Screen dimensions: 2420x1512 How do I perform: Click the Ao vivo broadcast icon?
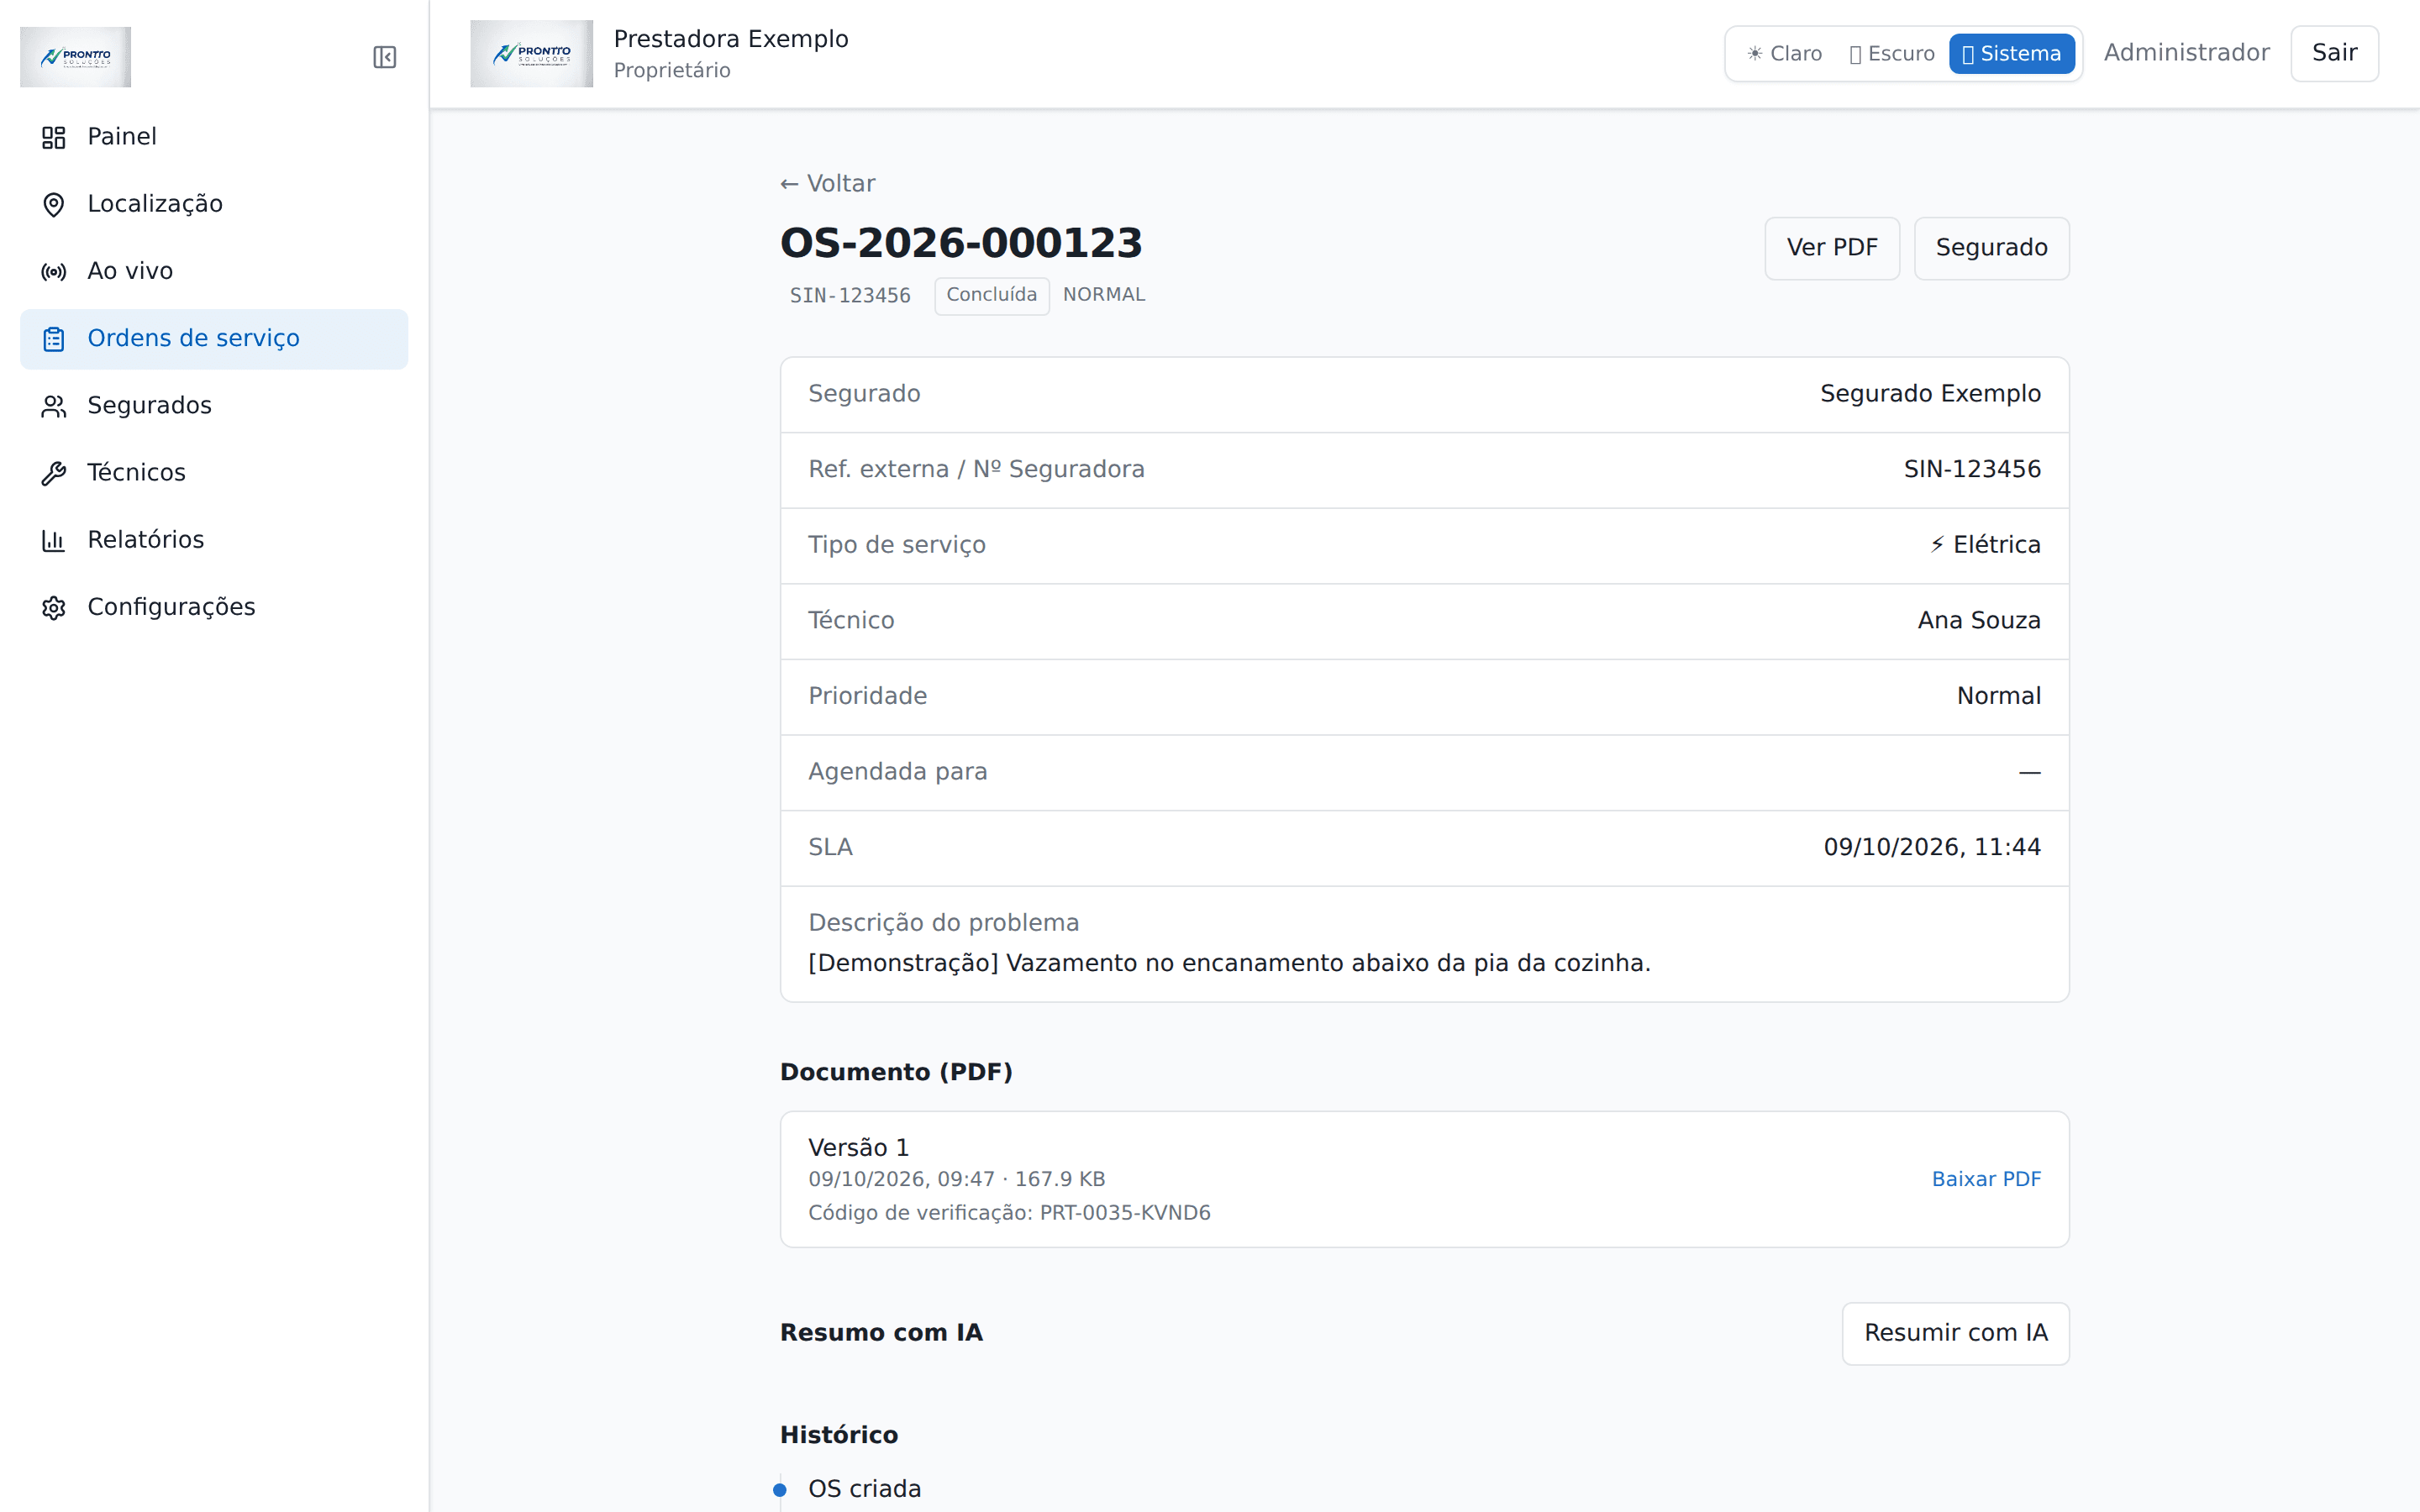coord(54,271)
